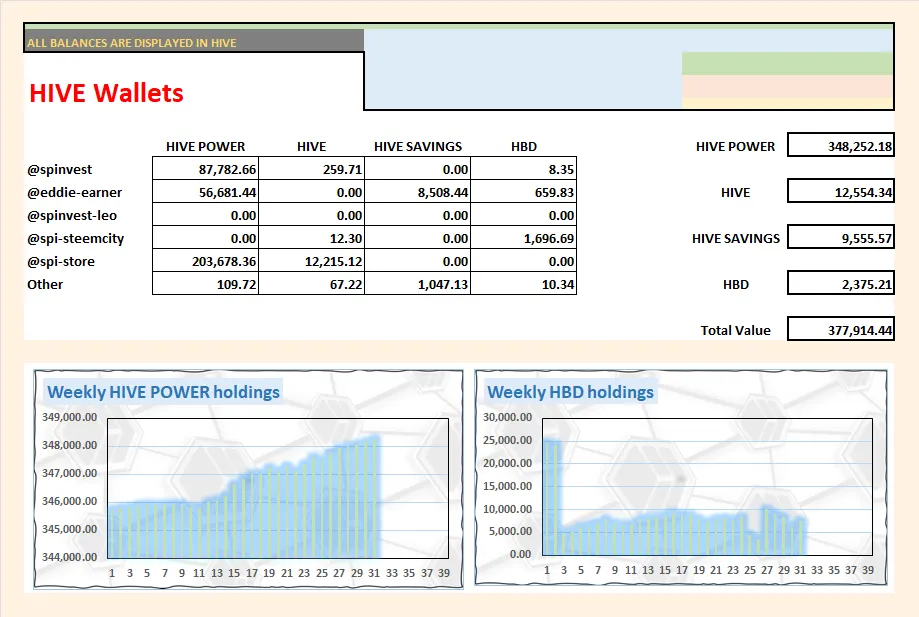Select cell with value 109.72
919x617 pixels.
tap(206, 284)
